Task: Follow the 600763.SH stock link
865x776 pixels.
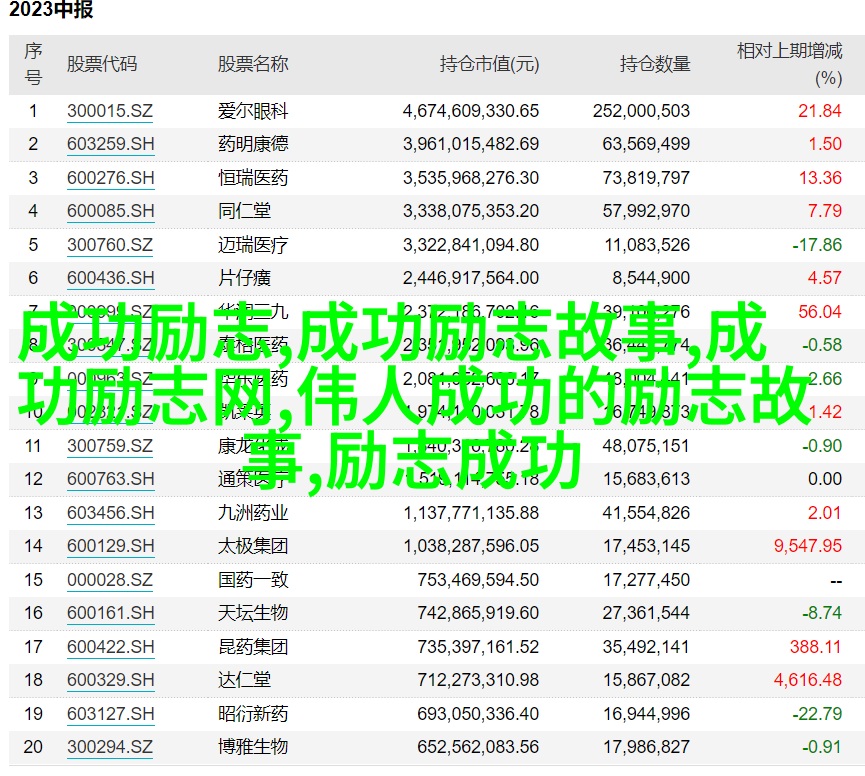Action: pos(110,479)
